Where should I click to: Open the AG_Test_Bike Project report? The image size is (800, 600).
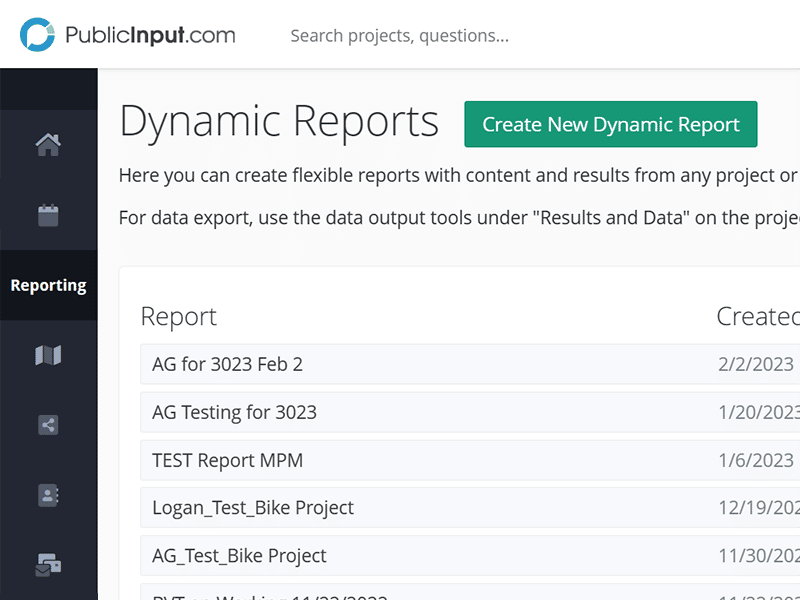coord(239,556)
